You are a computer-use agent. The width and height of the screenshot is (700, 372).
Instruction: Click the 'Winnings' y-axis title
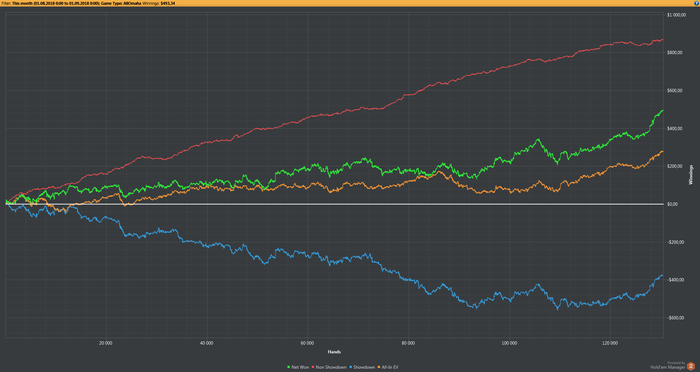point(691,175)
